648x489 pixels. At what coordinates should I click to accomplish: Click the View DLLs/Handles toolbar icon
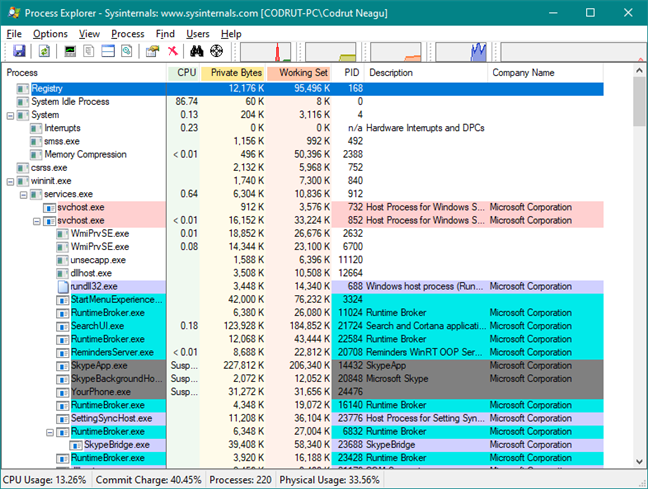[x=127, y=51]
